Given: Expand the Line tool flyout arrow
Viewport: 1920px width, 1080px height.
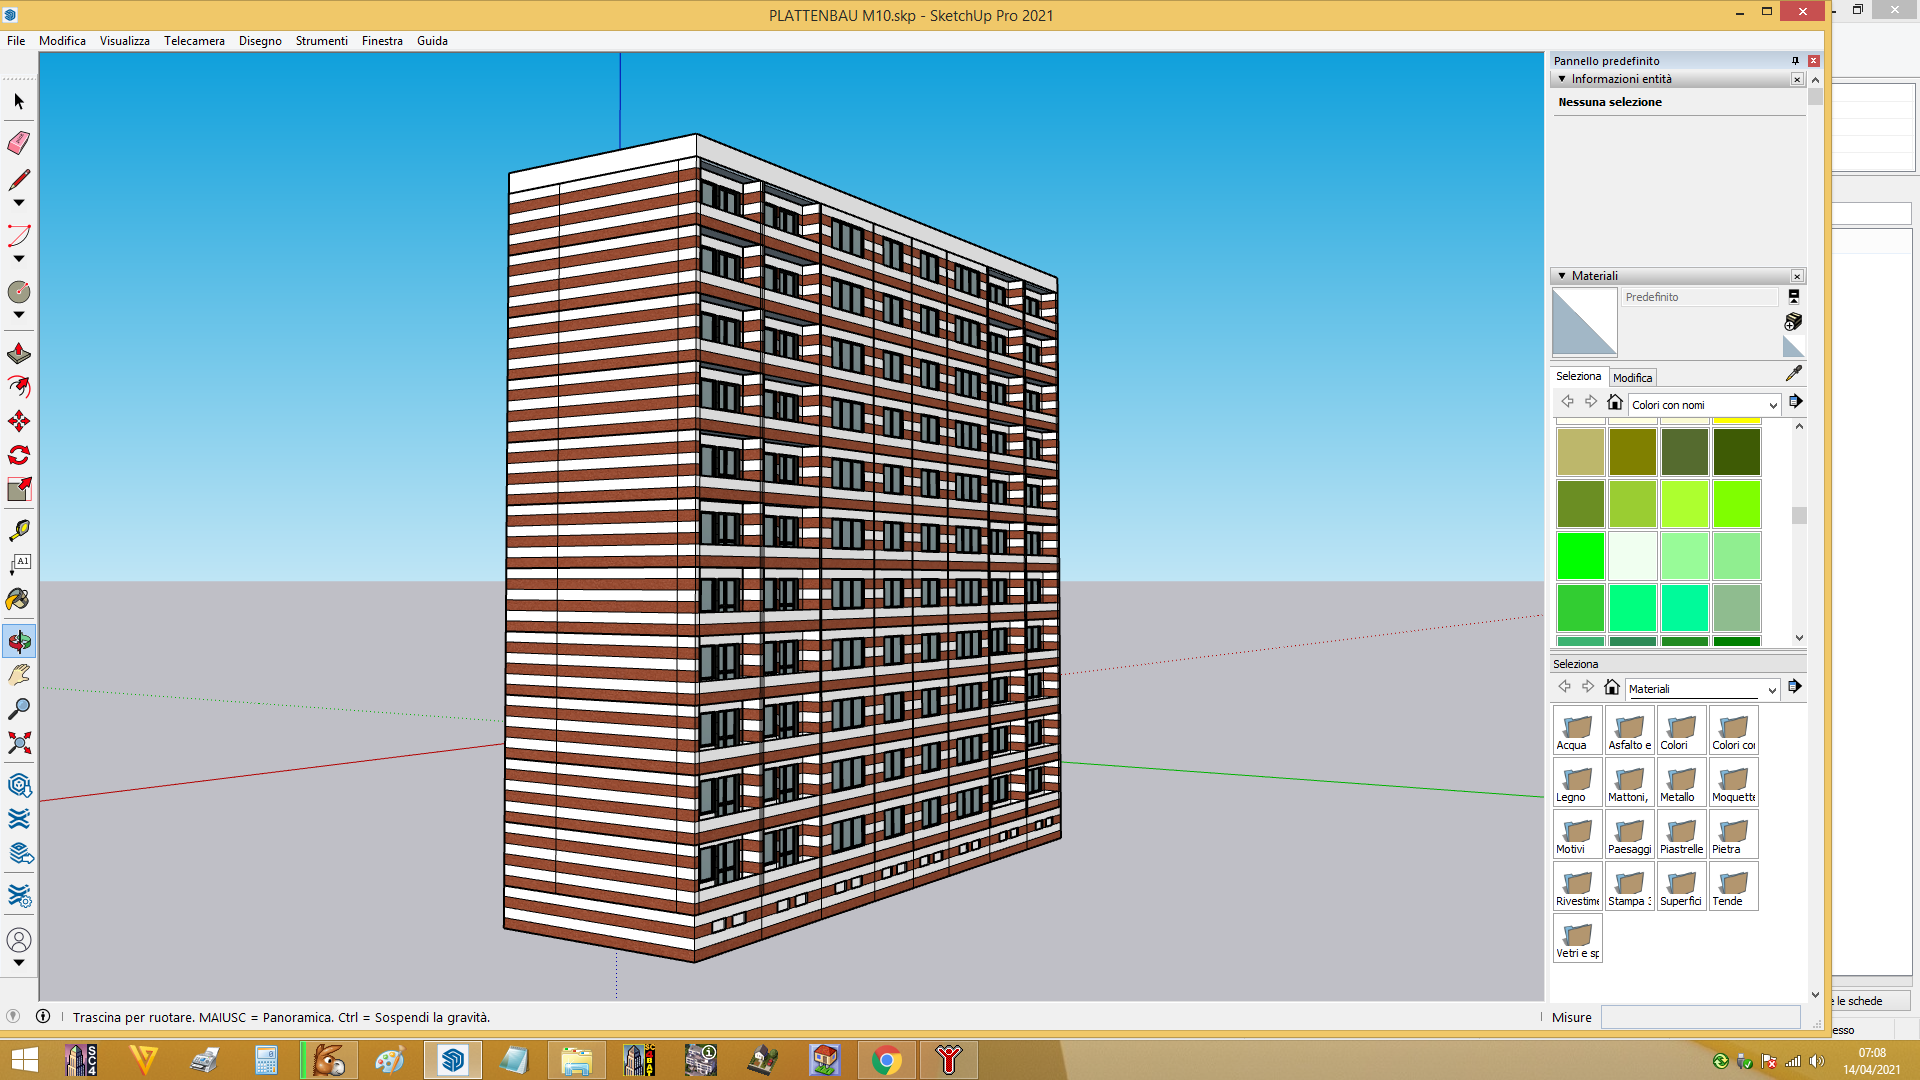Looking at the screenshot, I should [x=19, y=203].
